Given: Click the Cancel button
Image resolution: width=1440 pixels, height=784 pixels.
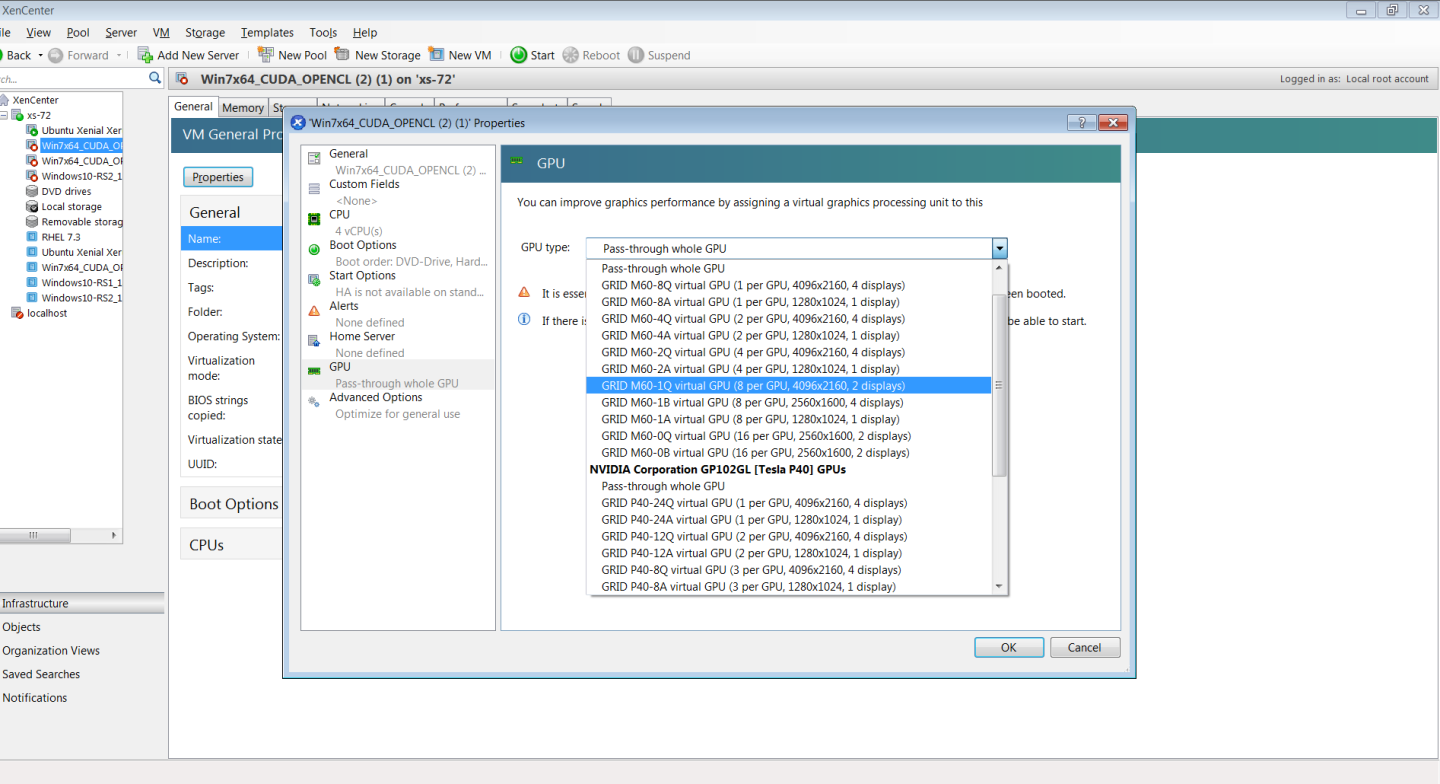Looking at the screenshot, I should coord(1085,647).
